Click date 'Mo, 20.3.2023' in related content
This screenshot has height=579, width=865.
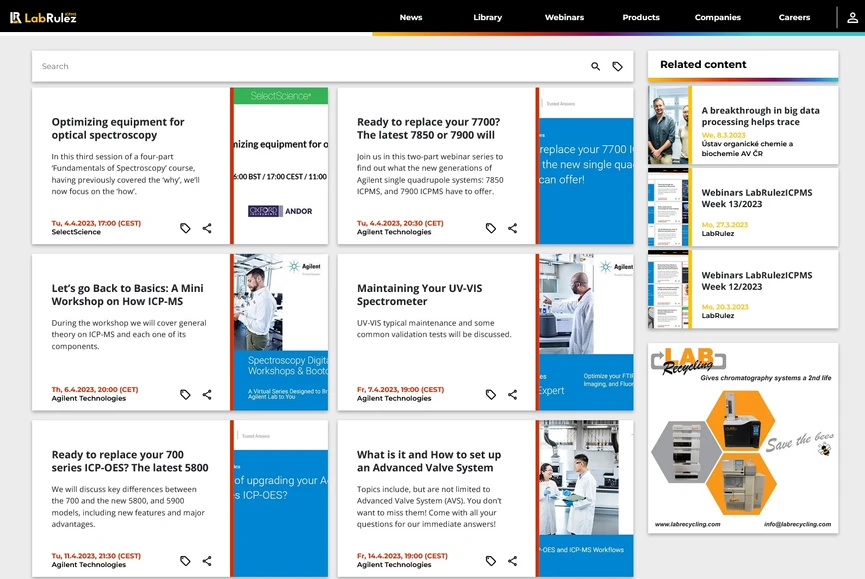tap(724, 307)
